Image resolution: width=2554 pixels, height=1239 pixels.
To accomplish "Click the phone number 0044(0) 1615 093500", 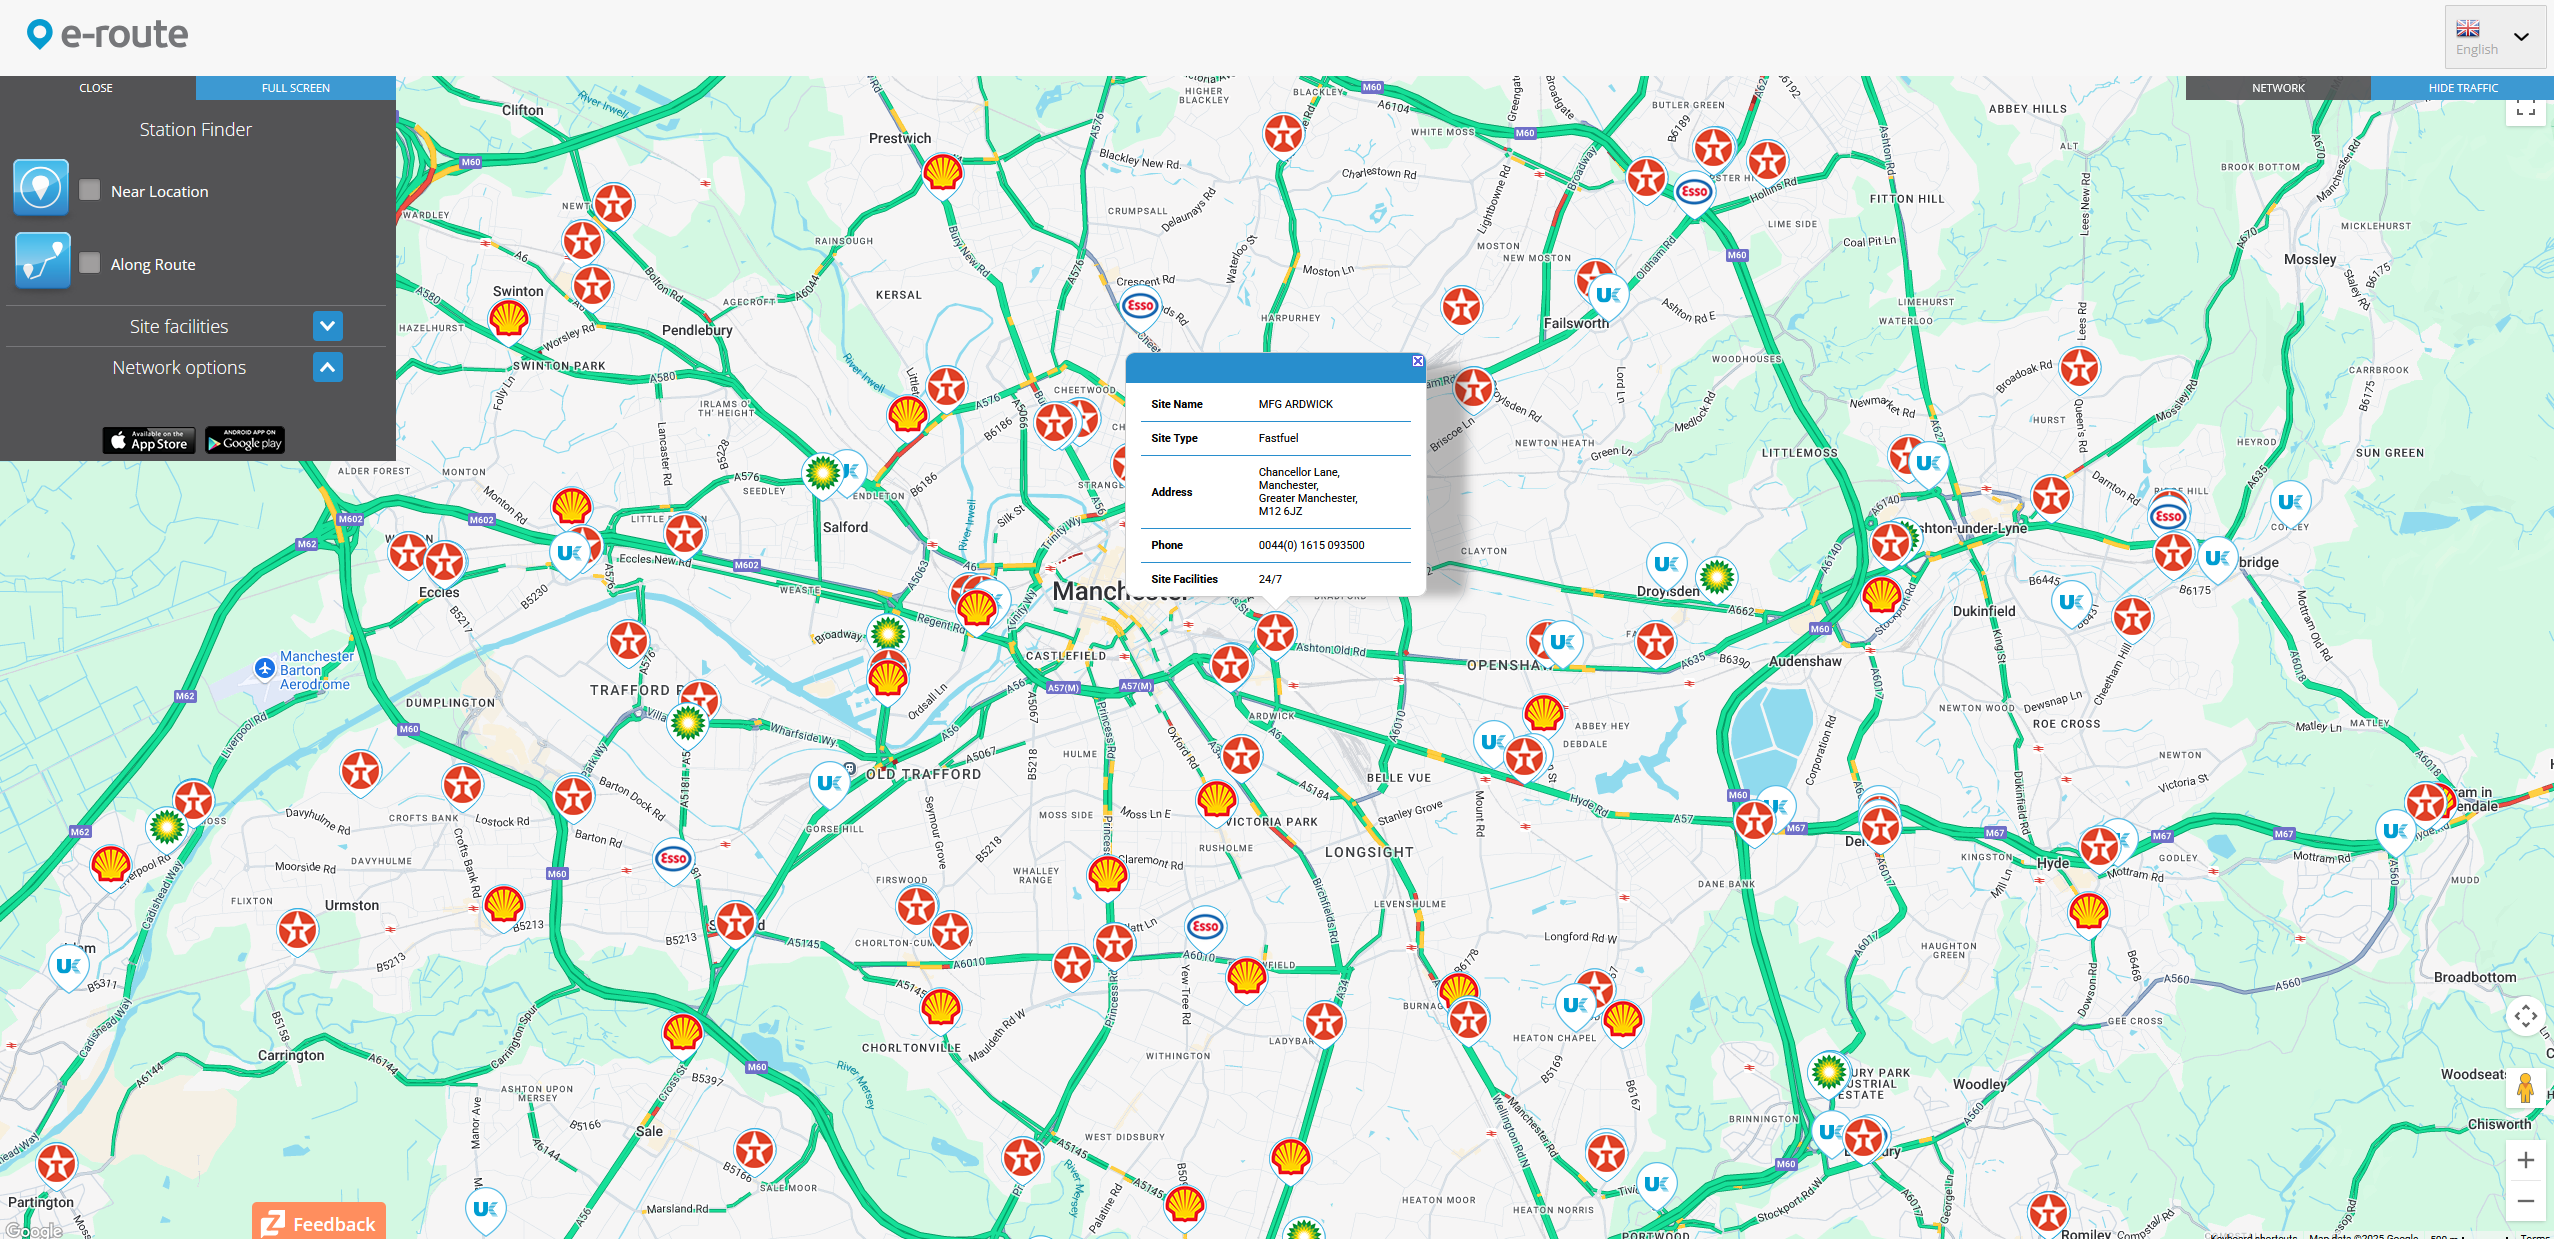I will [x=1311, y=546].
